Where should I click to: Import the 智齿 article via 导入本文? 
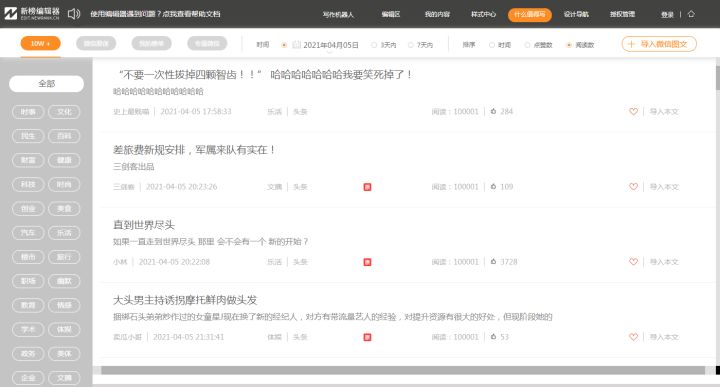point(664,112)
